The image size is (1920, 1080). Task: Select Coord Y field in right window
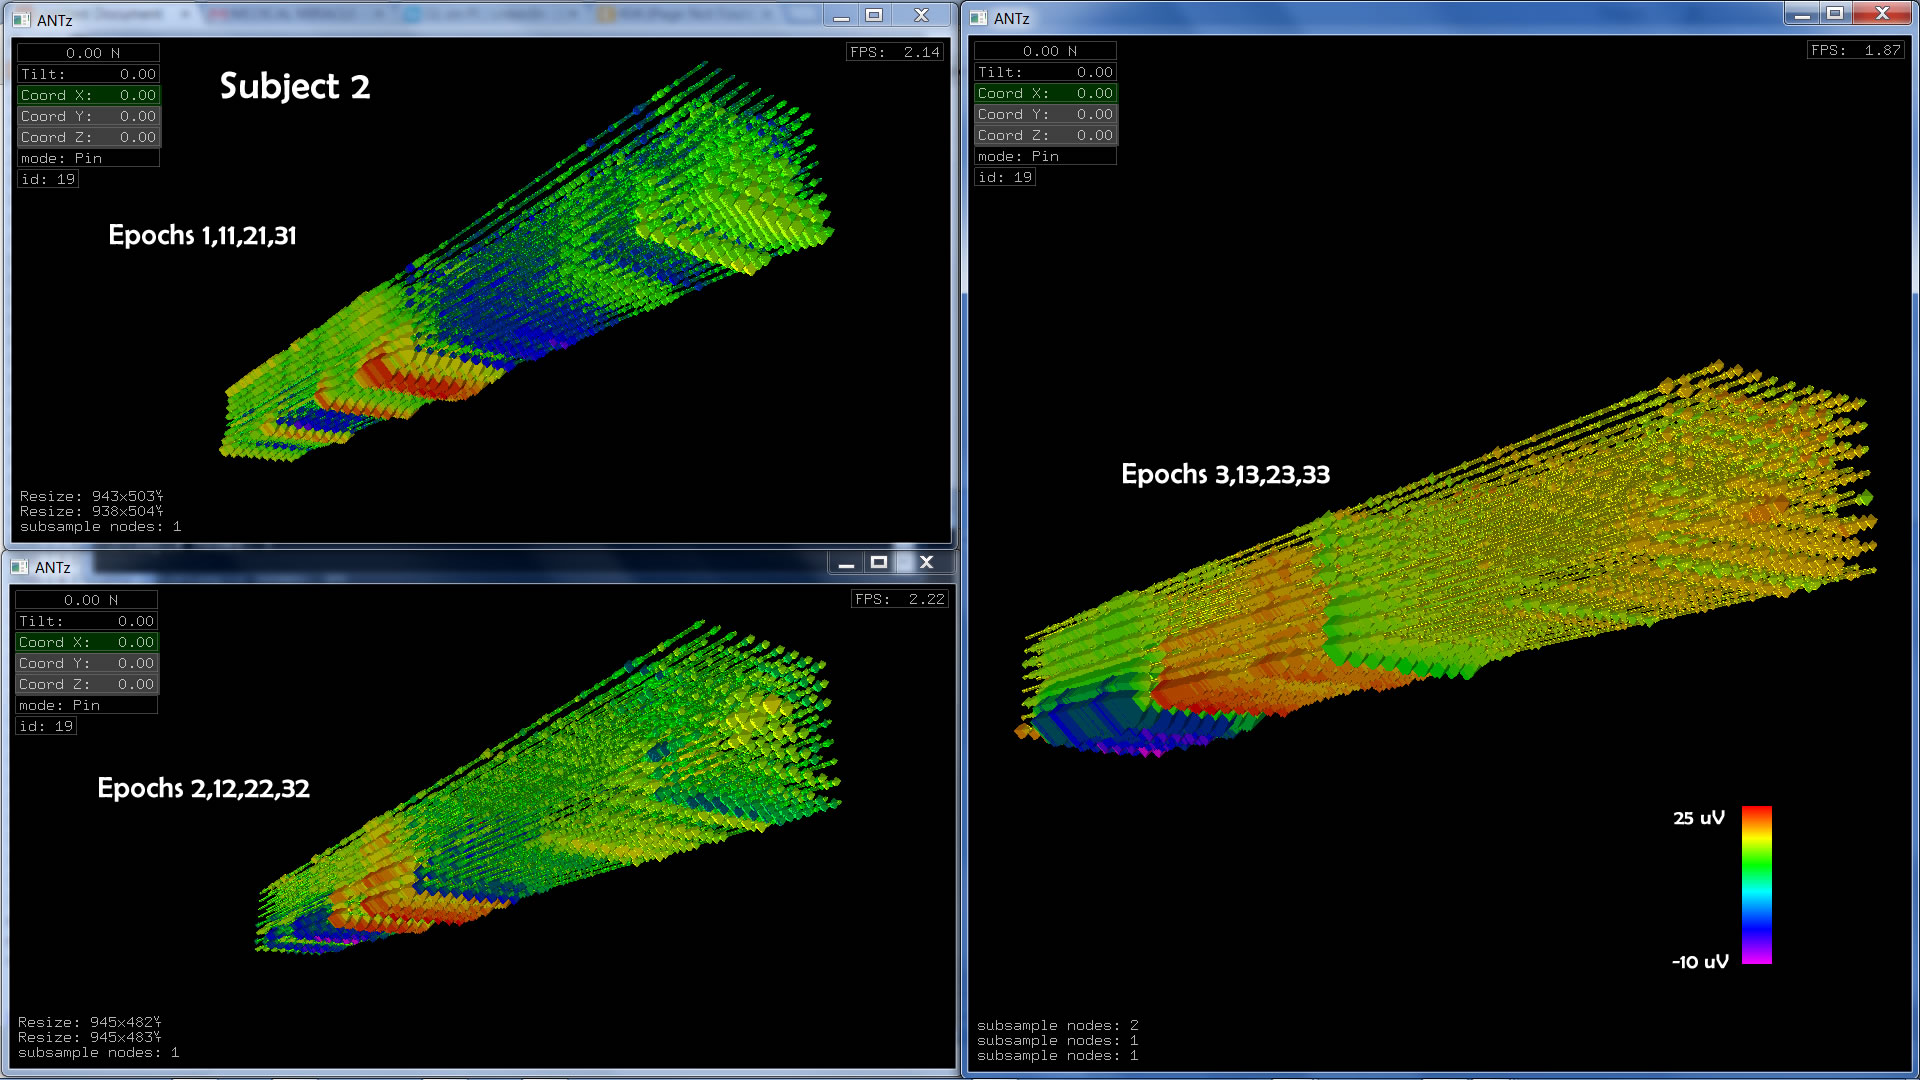1045,114
